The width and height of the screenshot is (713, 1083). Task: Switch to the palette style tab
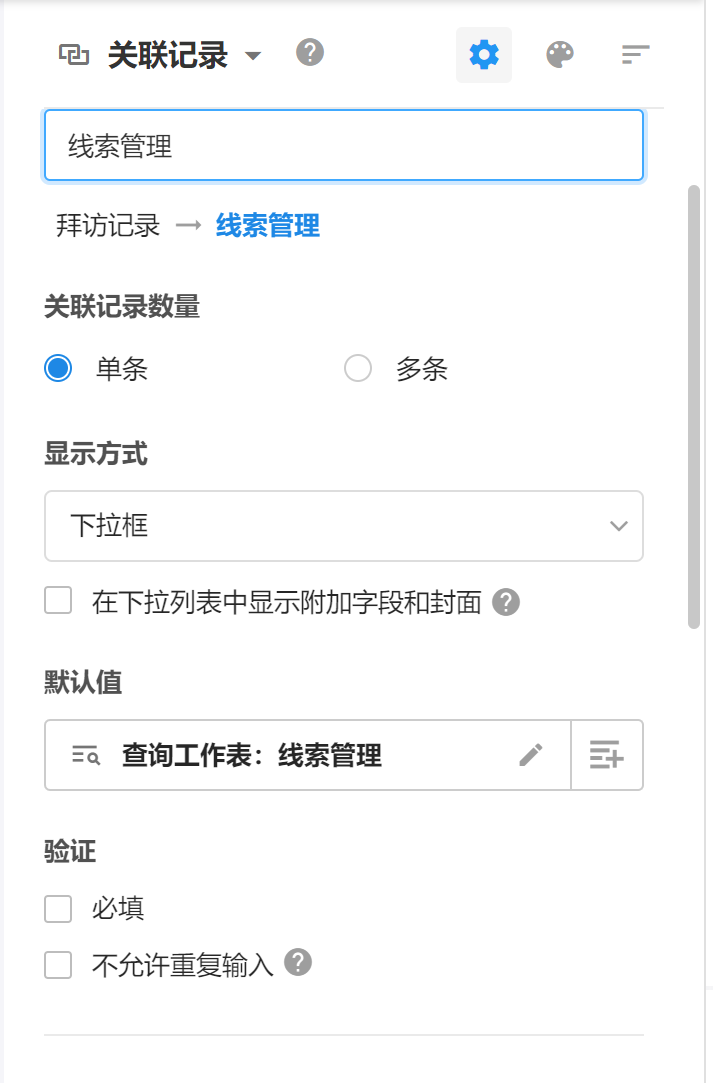560,55
